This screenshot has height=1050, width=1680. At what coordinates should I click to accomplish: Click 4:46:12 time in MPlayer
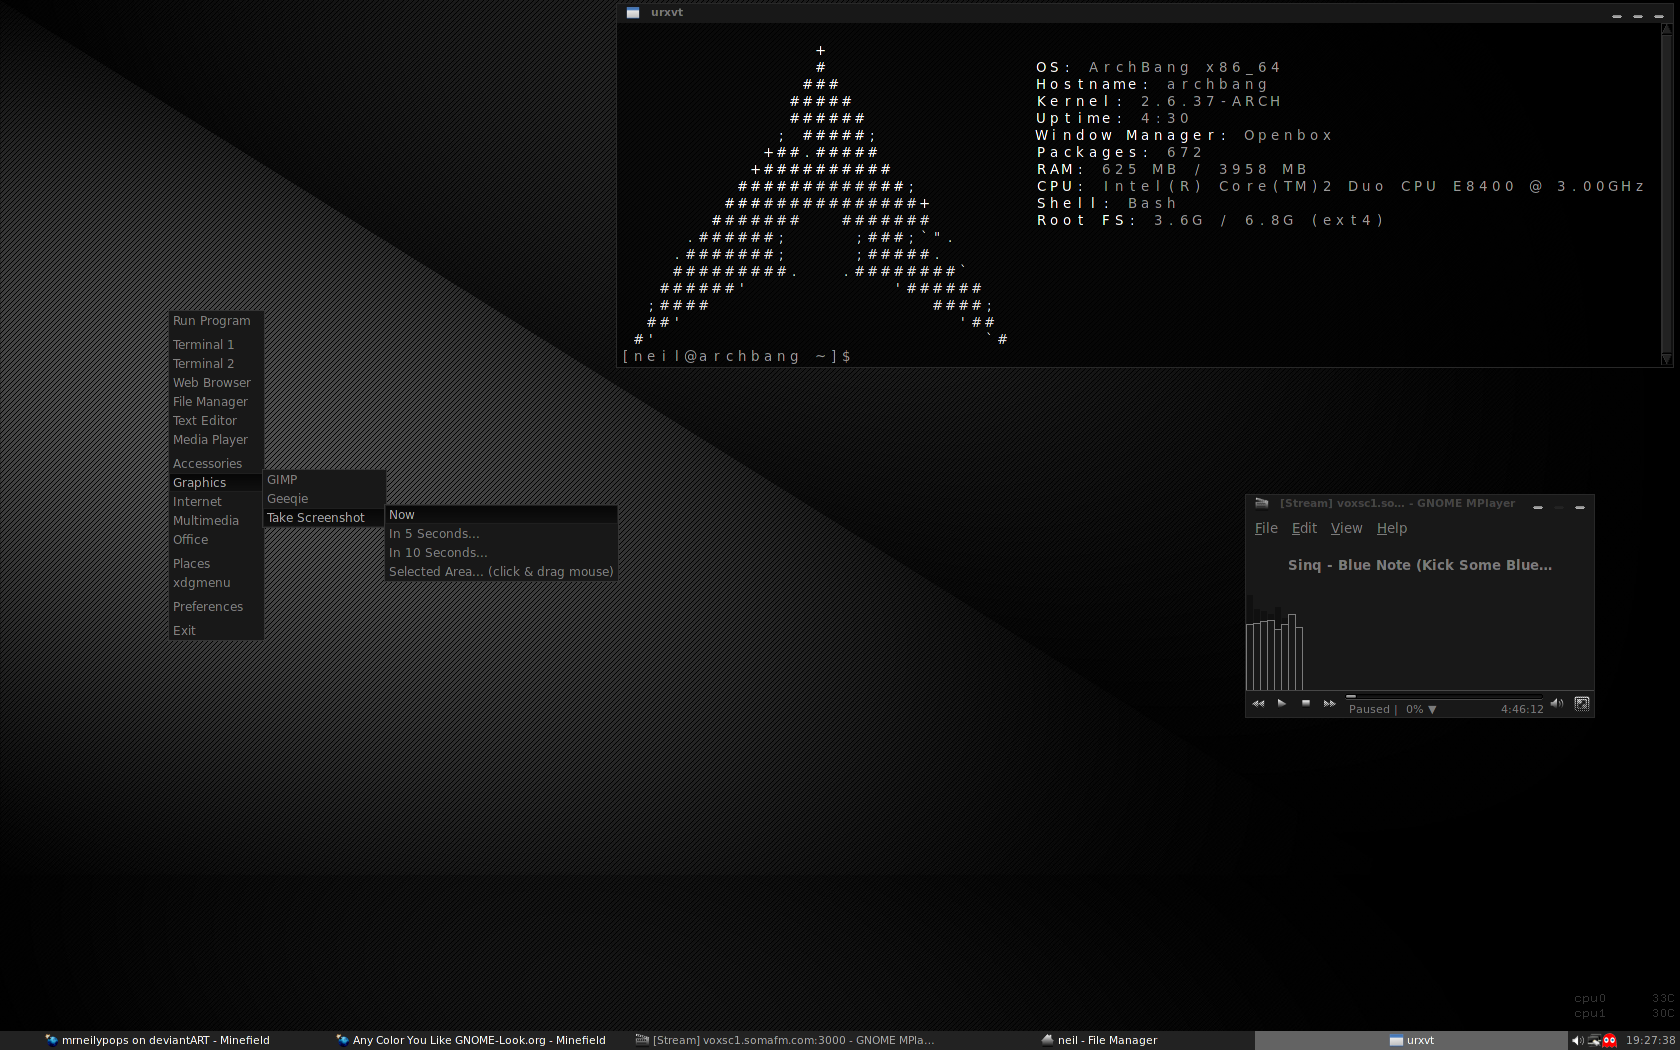[1522, 710]
